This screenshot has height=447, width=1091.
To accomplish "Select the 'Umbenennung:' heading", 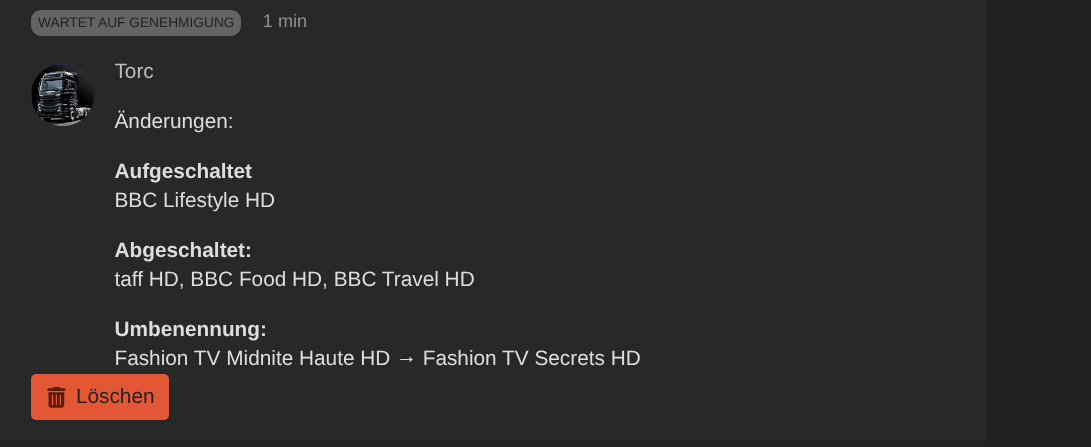I will 190,329.
